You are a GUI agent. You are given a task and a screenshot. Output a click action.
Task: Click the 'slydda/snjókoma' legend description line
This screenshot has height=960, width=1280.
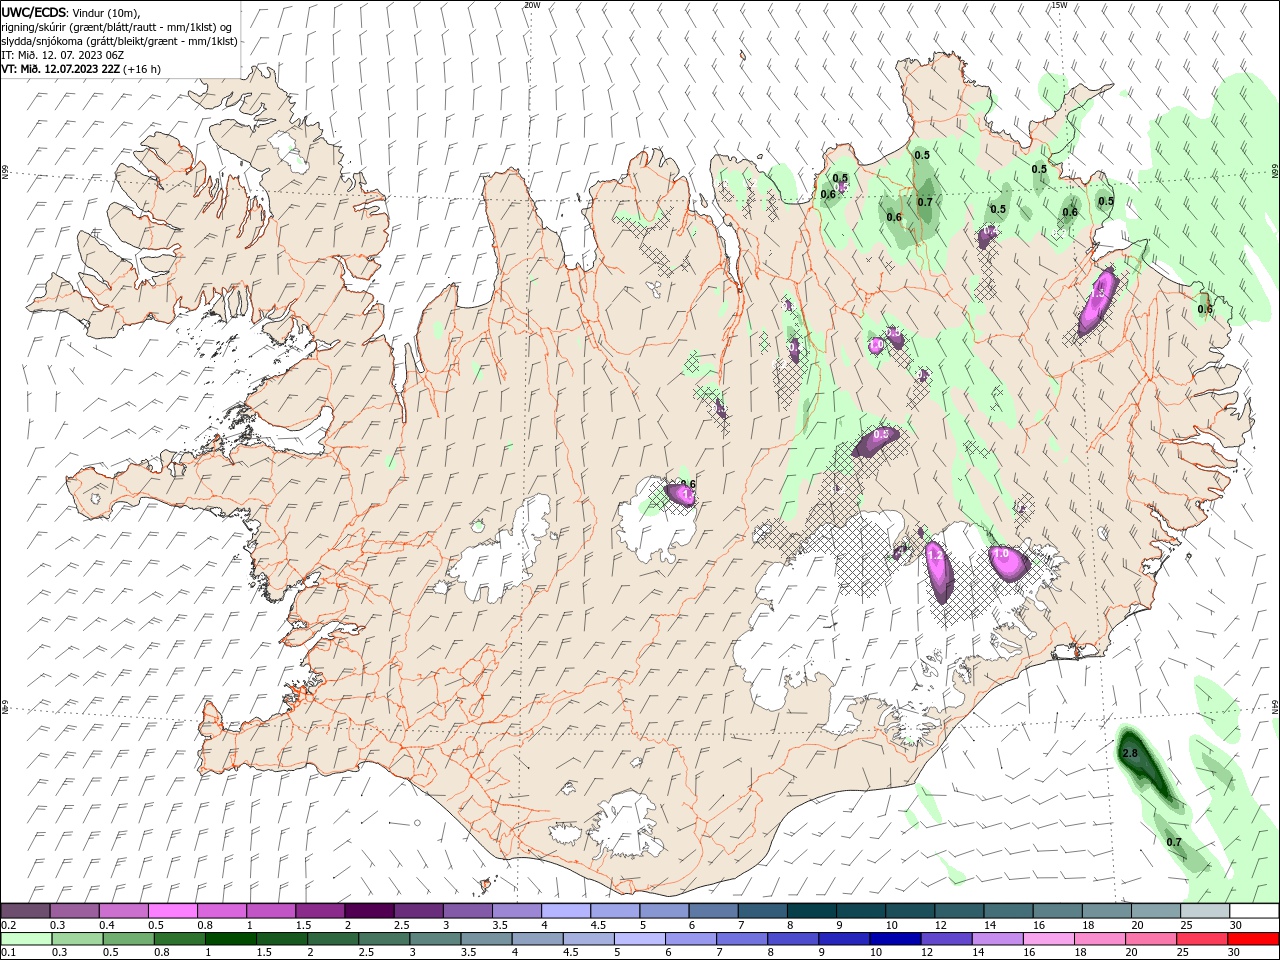pyautogui.click(x=119, y=41)
